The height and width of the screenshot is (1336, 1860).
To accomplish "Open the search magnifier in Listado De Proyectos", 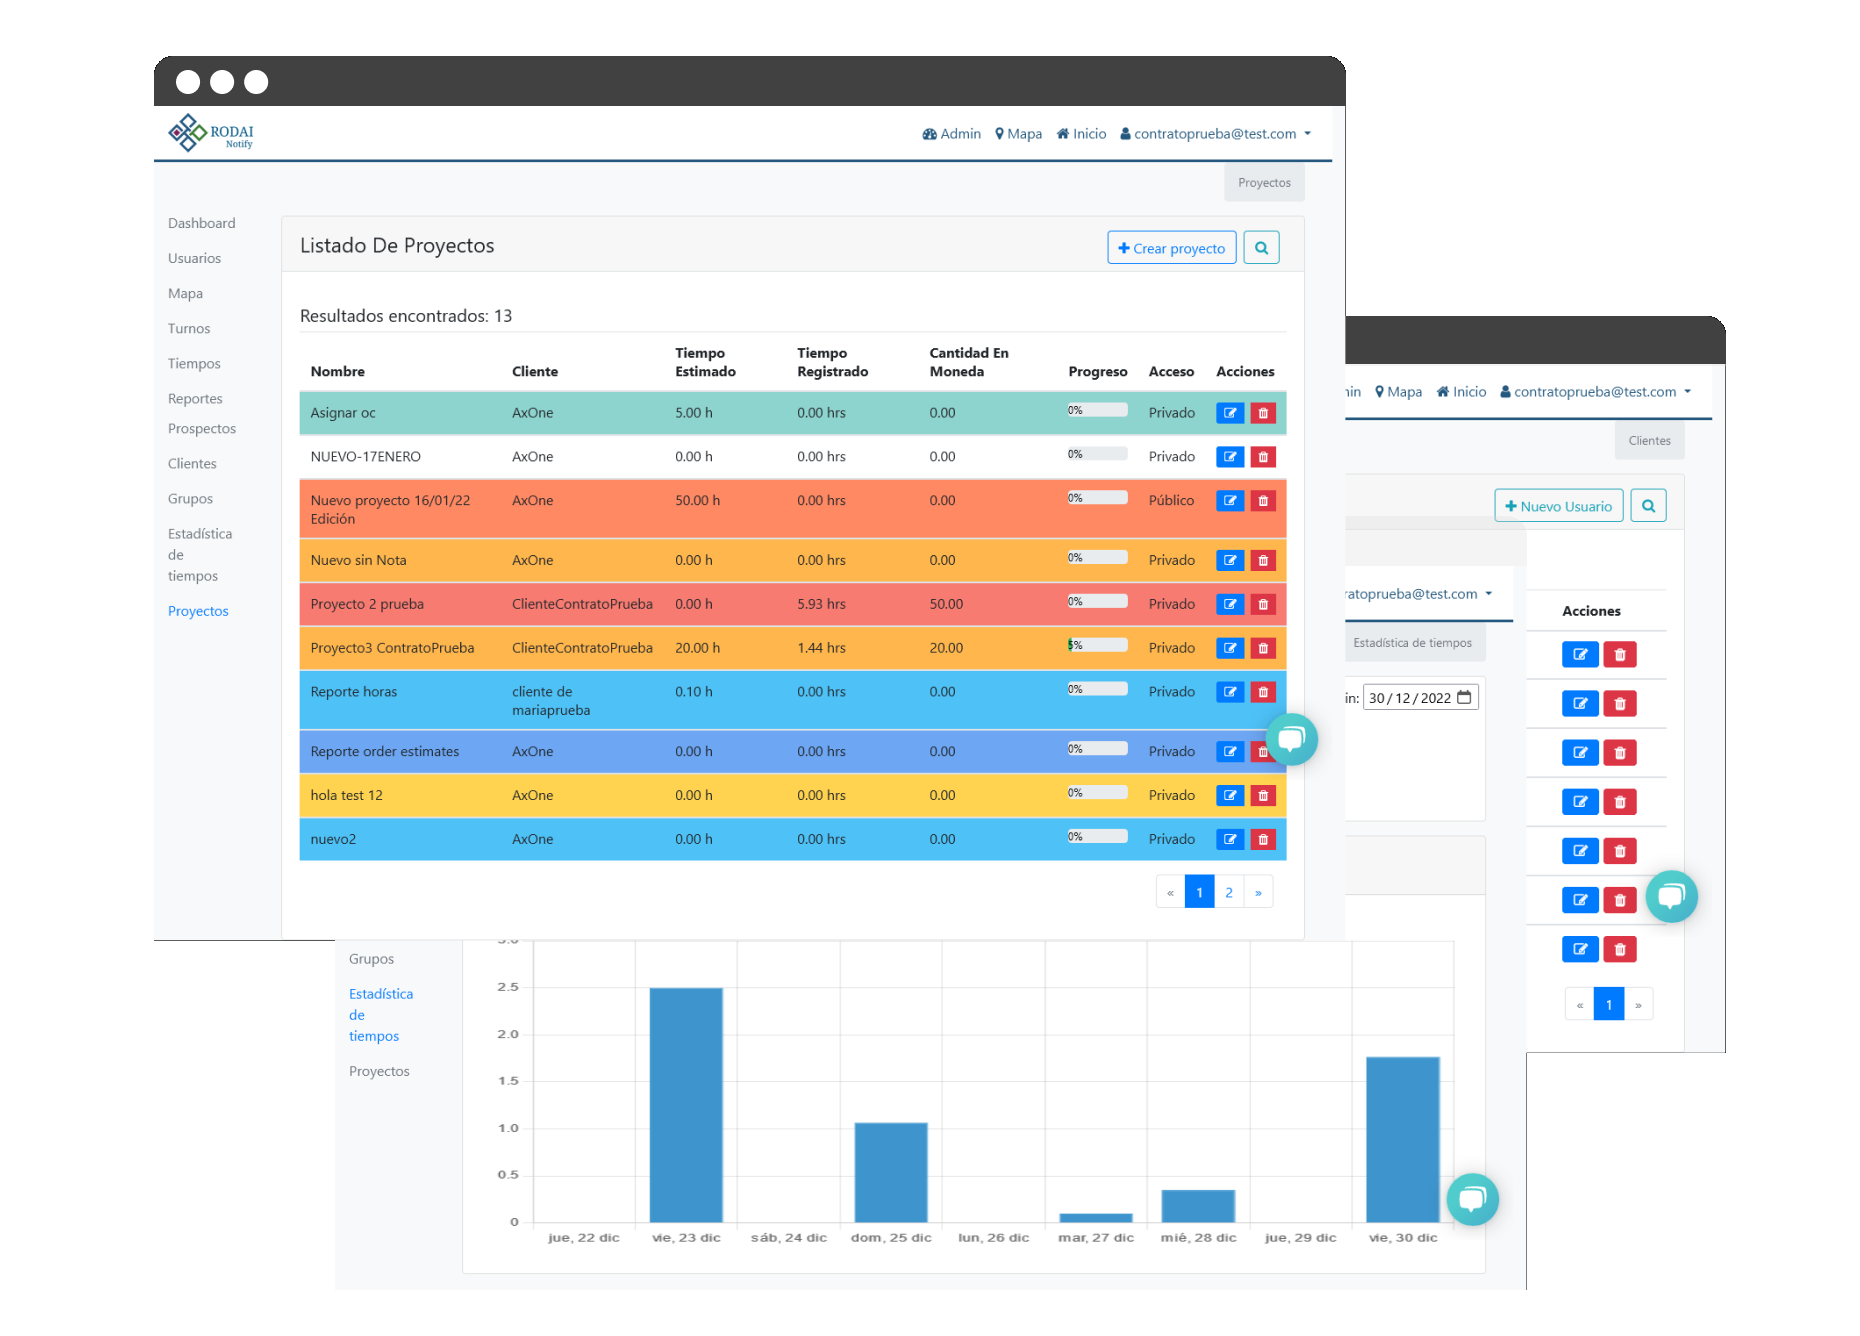I will [1261, 248].
